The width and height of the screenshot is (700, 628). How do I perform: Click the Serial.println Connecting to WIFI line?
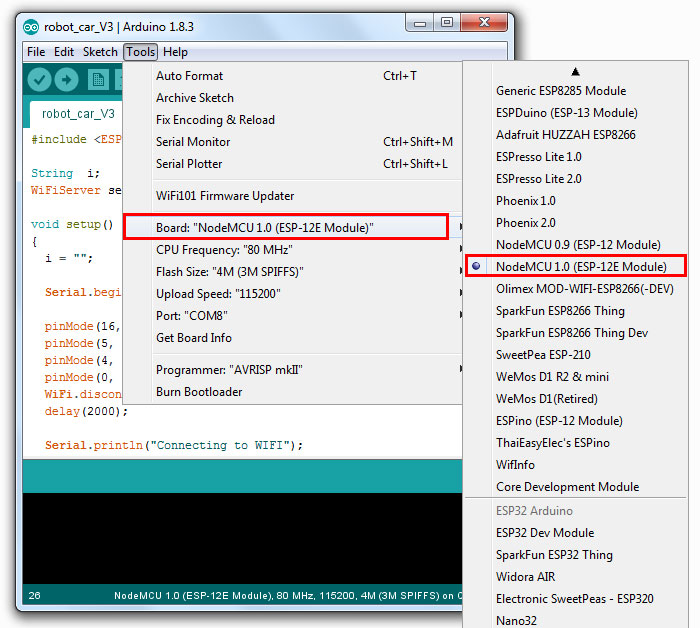click(174, 445)
